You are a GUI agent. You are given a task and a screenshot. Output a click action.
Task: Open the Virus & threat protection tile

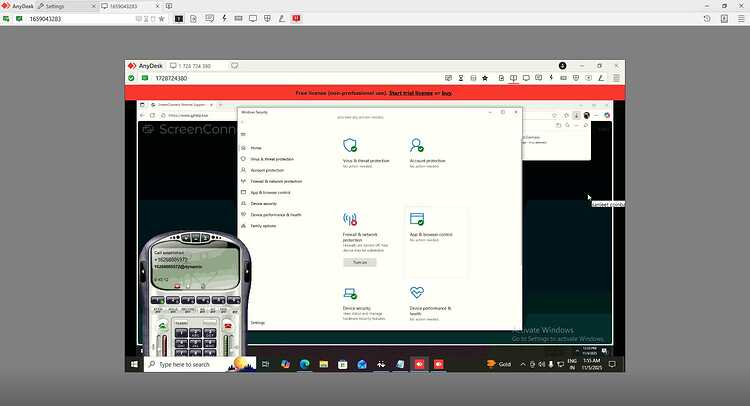tap(366, 153)
